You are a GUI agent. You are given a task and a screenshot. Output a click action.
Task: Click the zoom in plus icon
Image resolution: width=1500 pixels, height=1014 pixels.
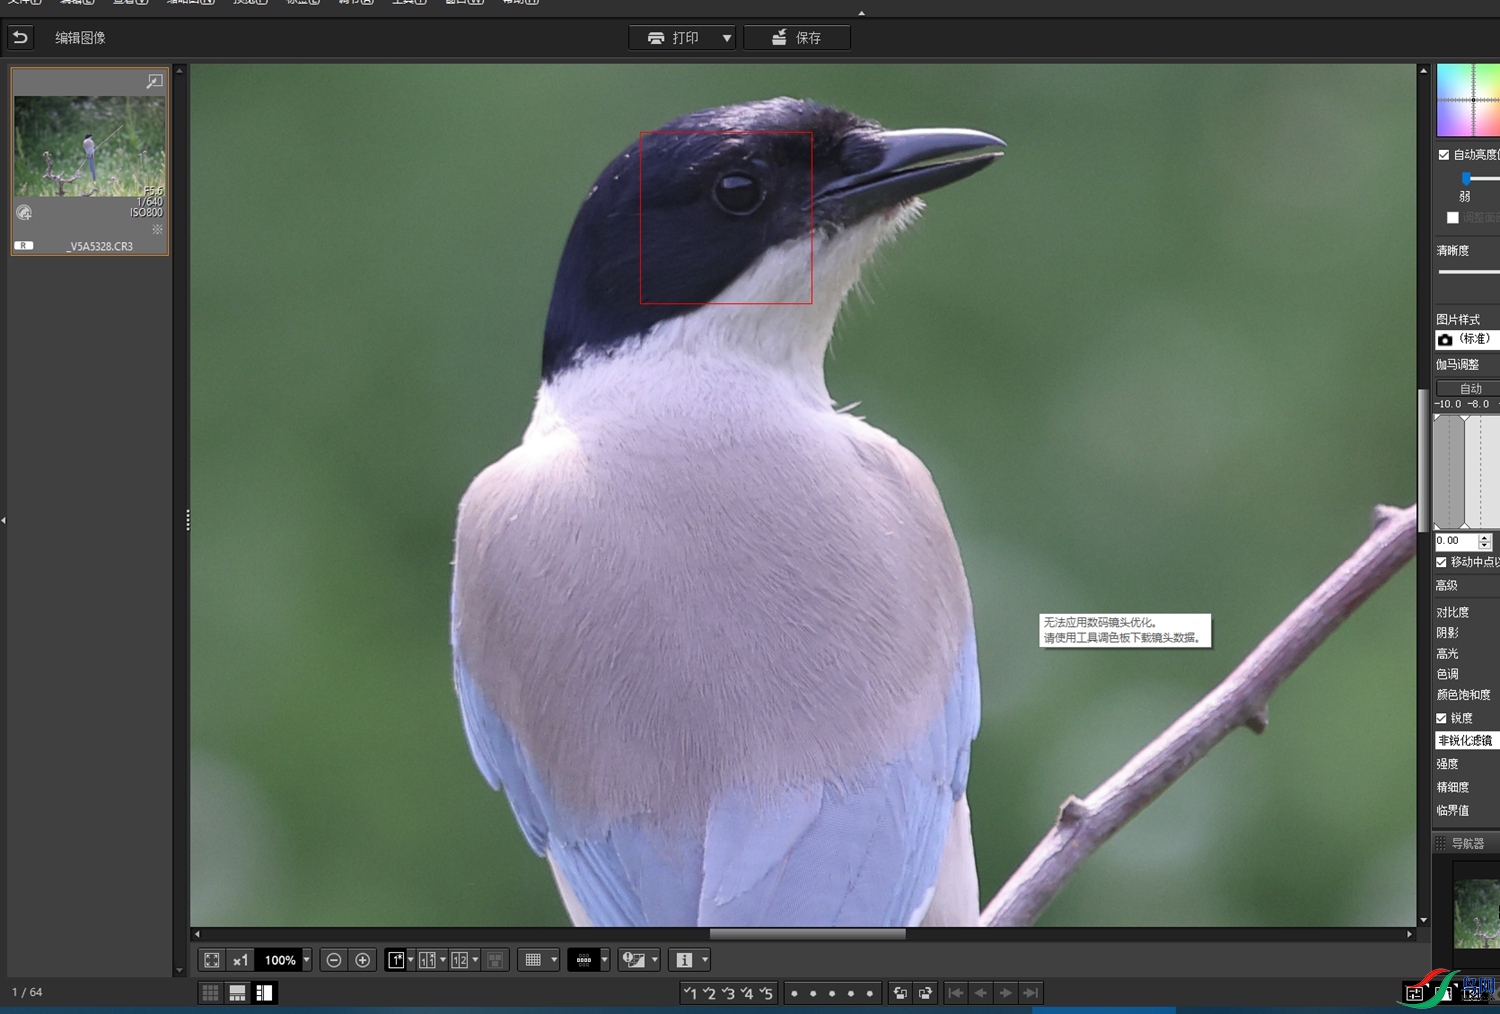(363, 960)
